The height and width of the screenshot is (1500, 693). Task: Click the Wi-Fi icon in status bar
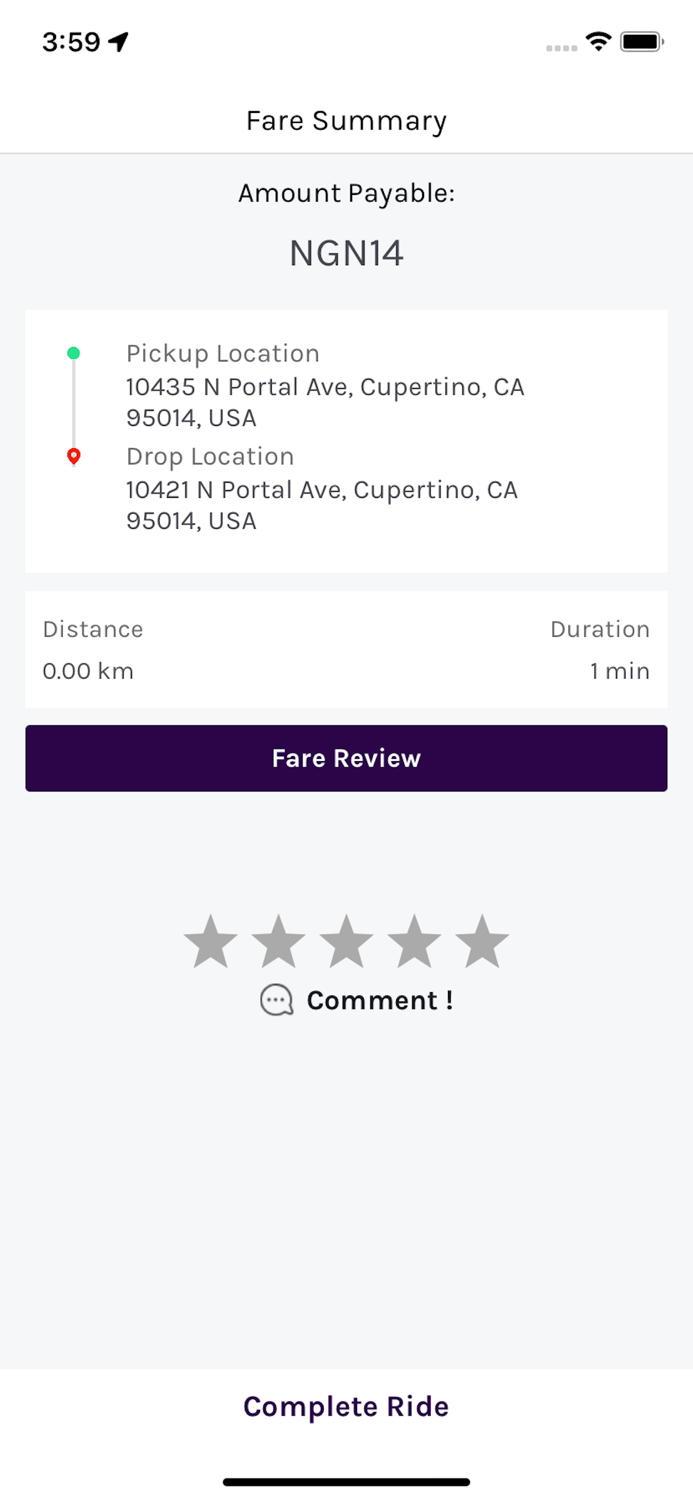click(x=598, y=42)
